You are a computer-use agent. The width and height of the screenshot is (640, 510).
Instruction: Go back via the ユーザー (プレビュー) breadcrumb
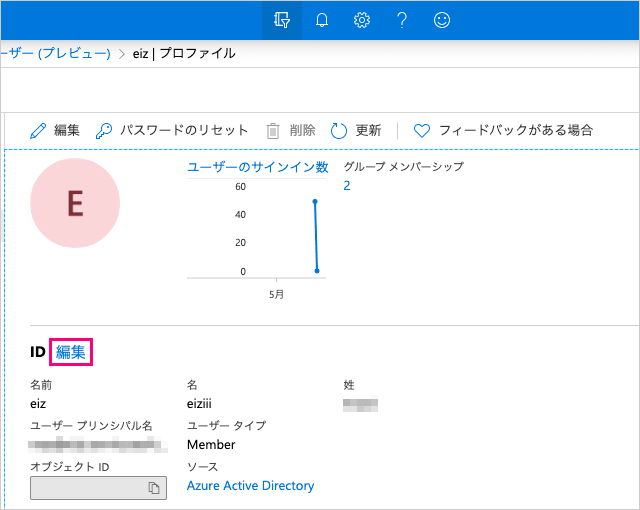tap(56, 53)
